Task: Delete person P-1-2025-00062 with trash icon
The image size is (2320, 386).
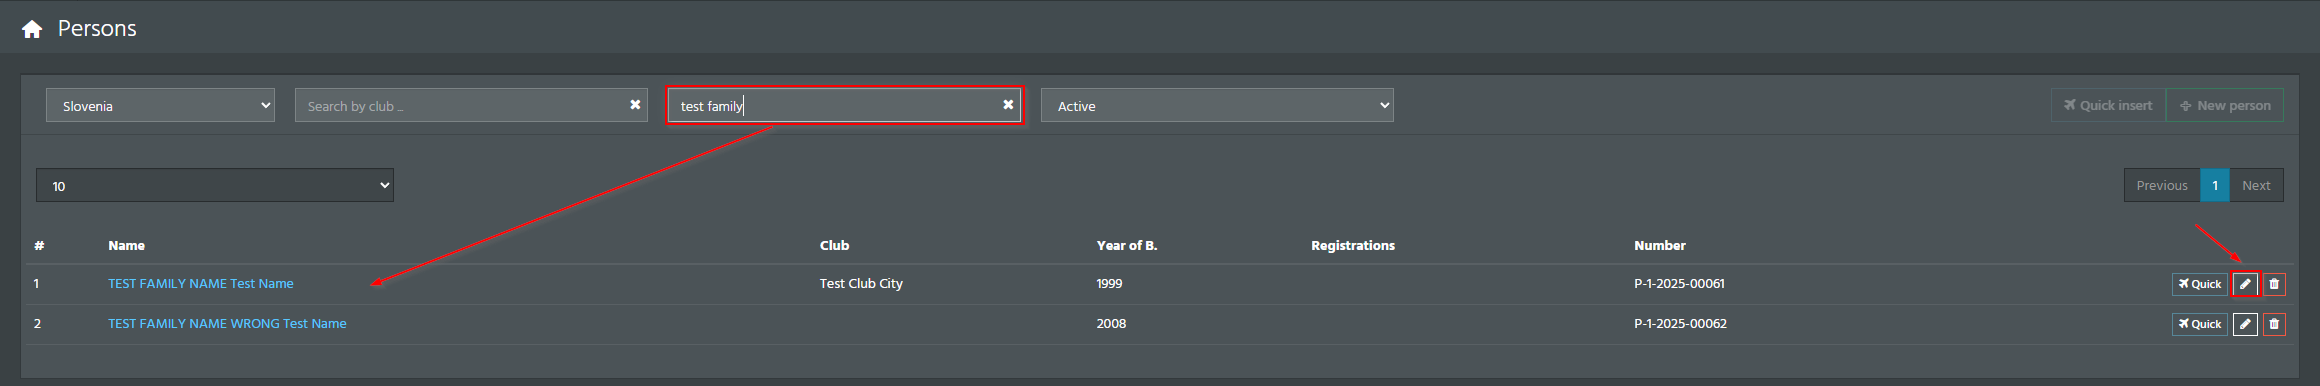Action: 2274,324
